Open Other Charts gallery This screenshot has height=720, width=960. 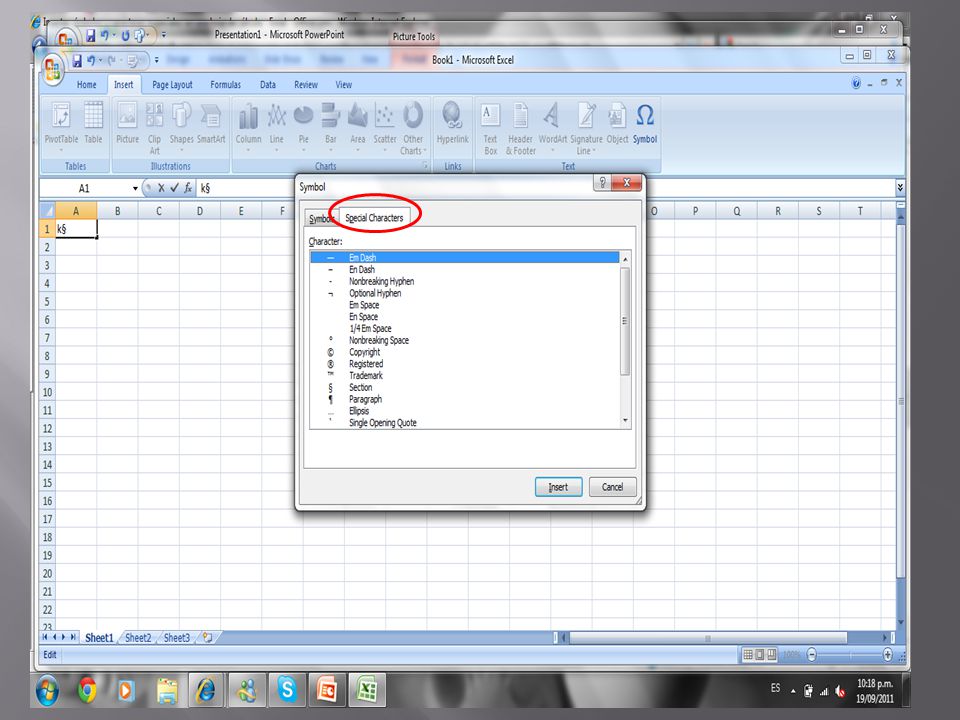pyautogui.click(x=413, y=127)
